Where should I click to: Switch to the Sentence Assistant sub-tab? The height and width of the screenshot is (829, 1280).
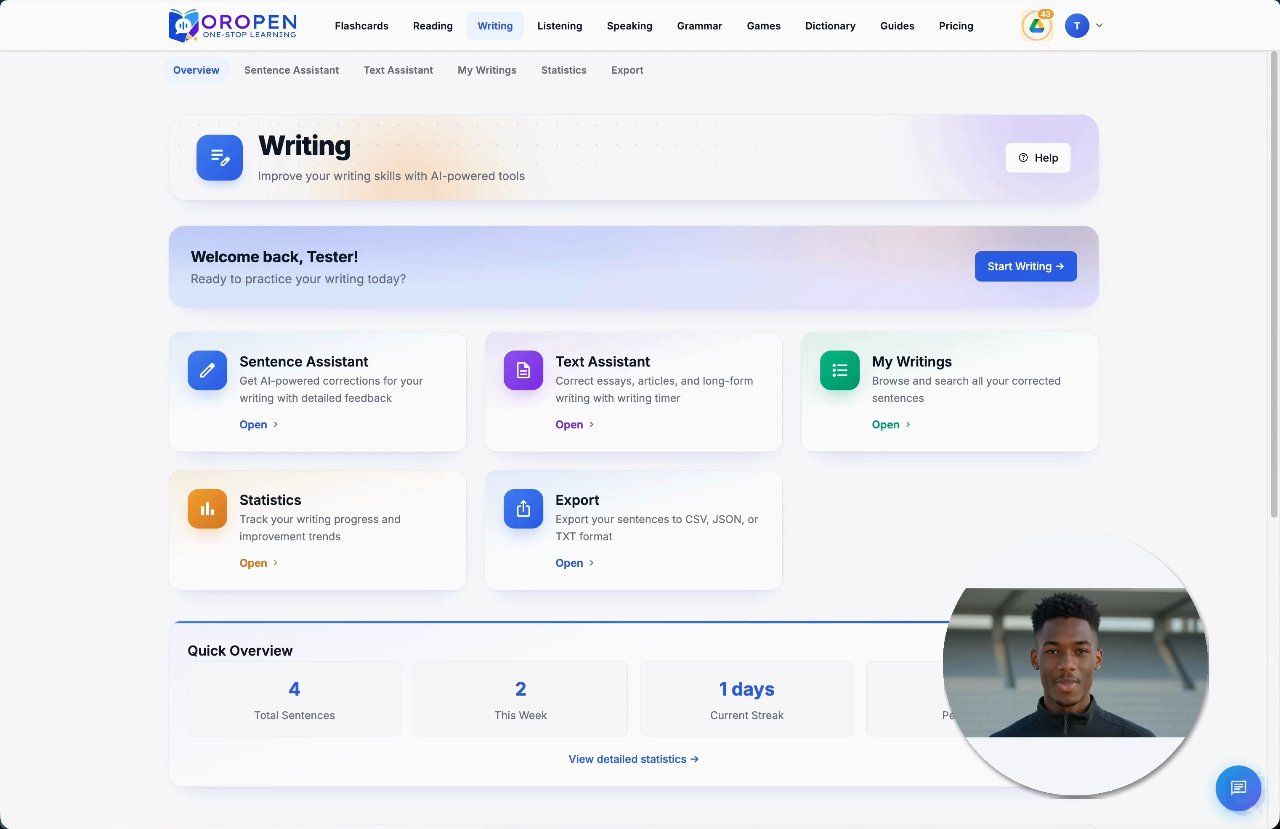pos(292,70)
